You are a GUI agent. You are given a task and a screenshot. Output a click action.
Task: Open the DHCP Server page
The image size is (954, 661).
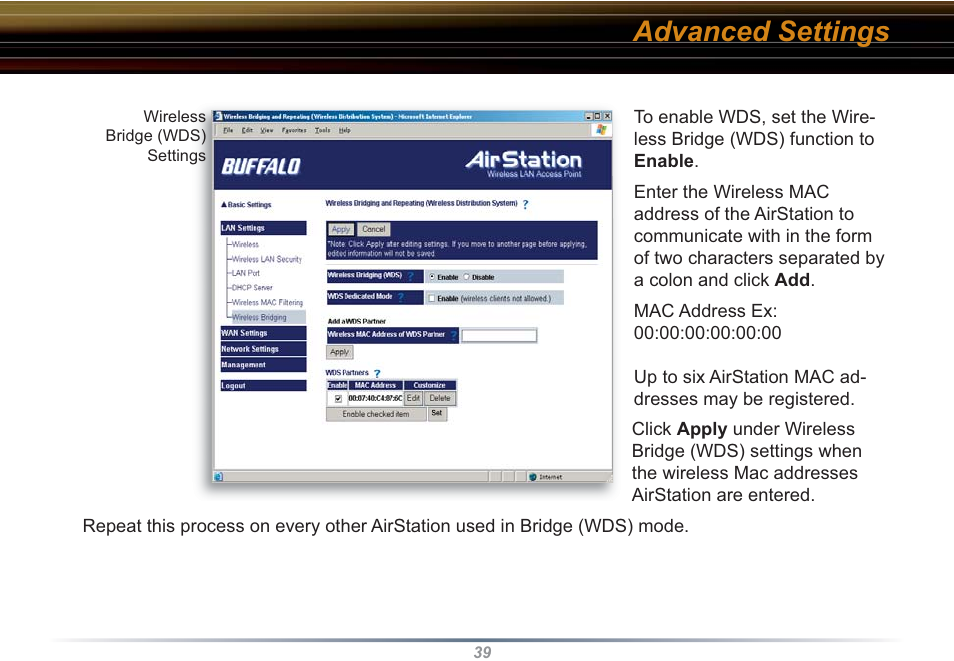tap(252, 288)
